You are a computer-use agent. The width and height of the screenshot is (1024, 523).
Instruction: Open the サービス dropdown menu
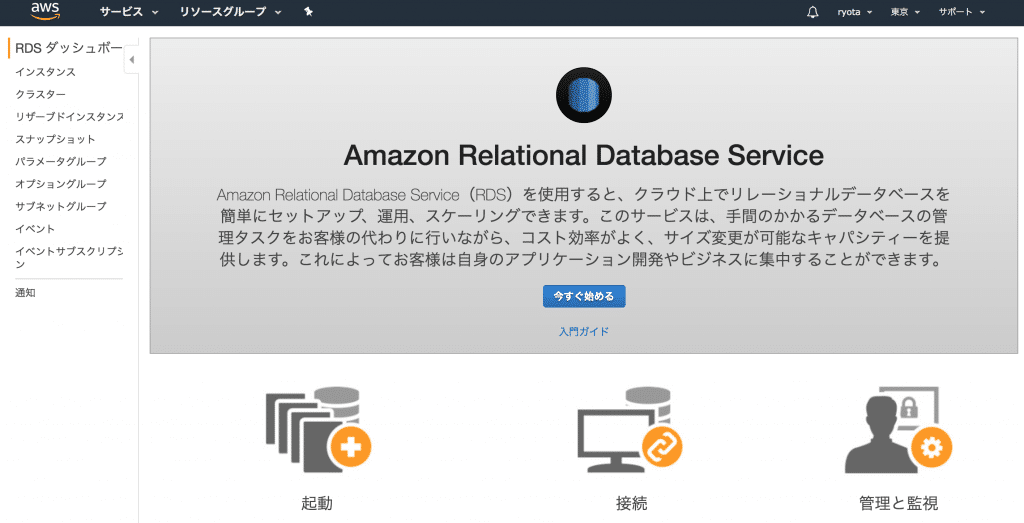129,12
